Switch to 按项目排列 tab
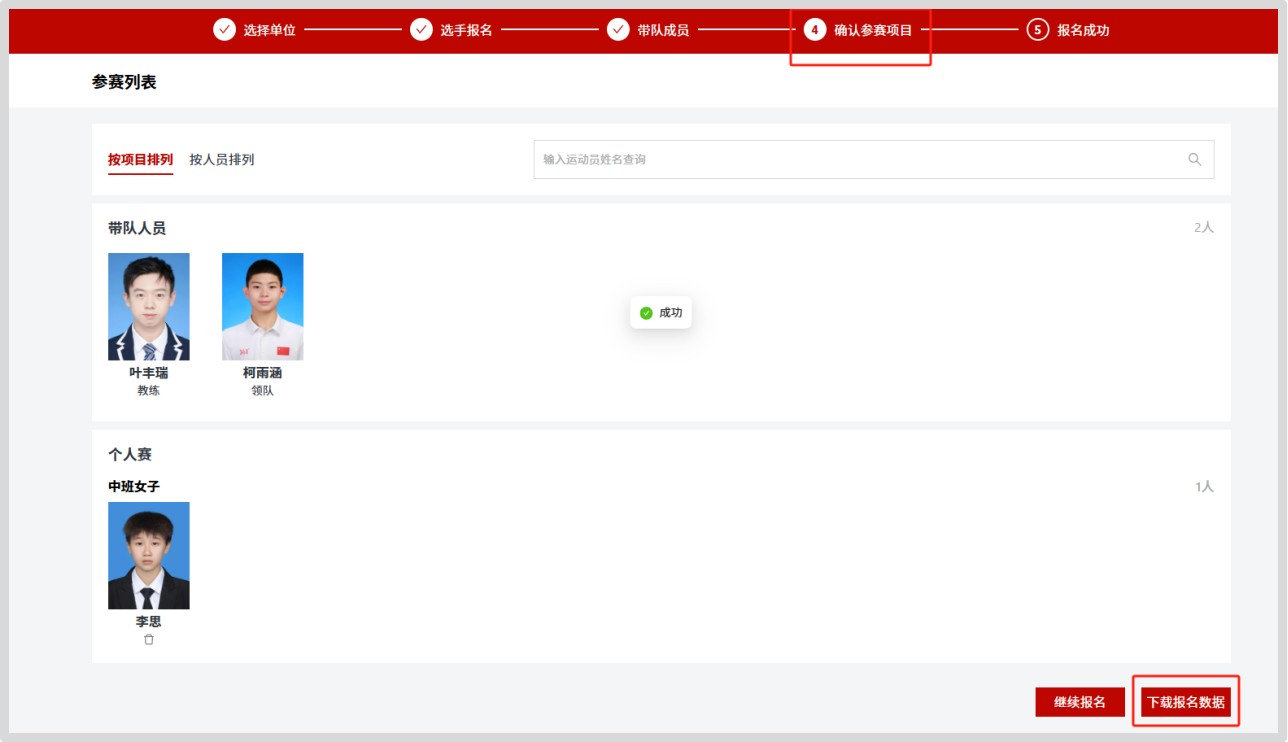Image resolution: width=1288 pixels, height=742 pixels. pyautogui.click(x=140, y=160)
